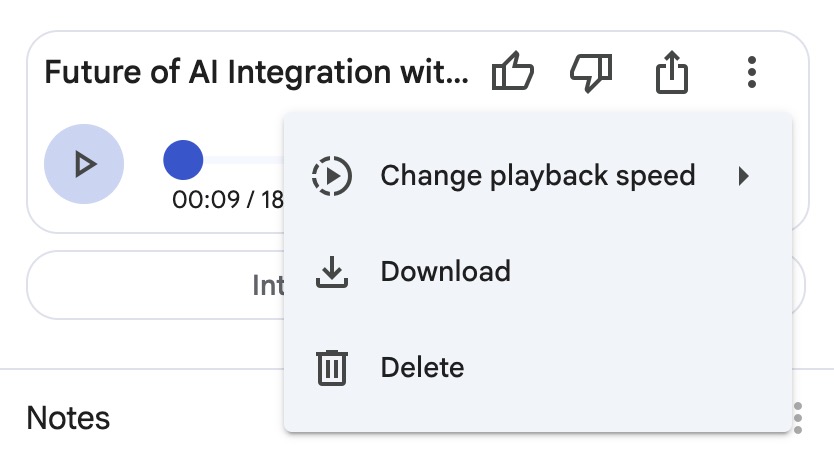Image resolution: width=834 pixels, height=474 pixels.
Task: Click the three-dot menu beside the share icon
Action: [752, 73]
